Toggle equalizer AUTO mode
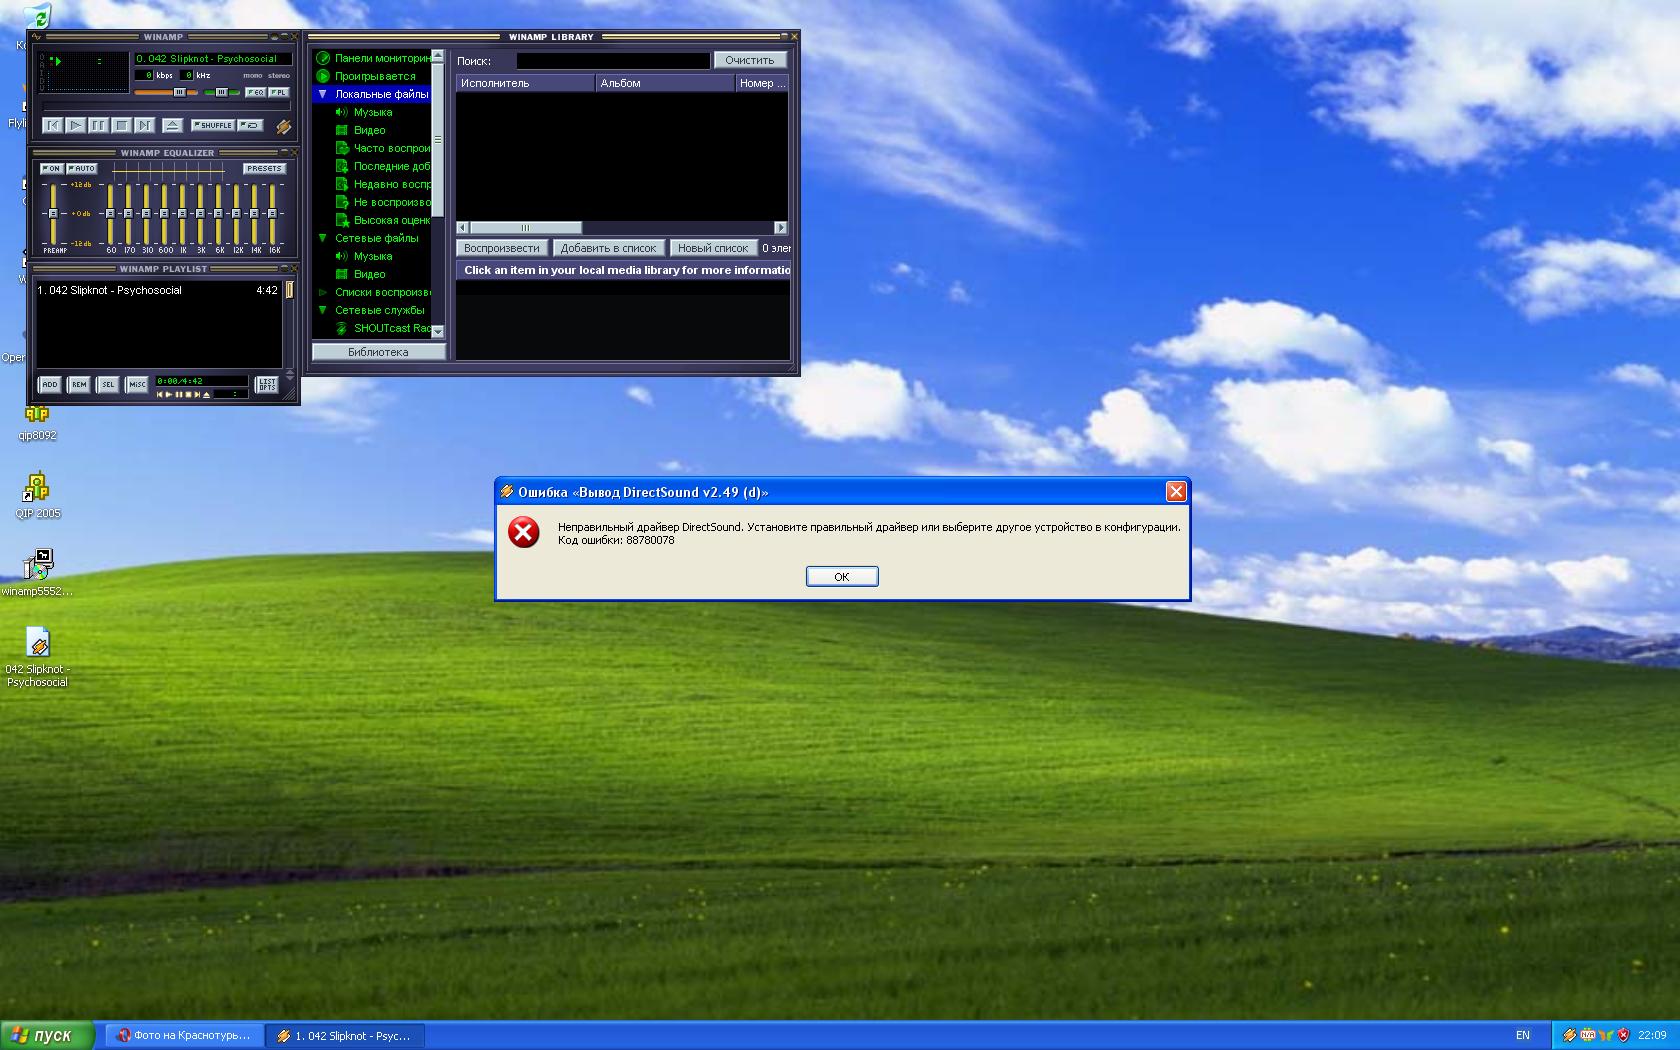Image resolution: width=1680 pixels, height=1050 pixels. tap(82, 168)
